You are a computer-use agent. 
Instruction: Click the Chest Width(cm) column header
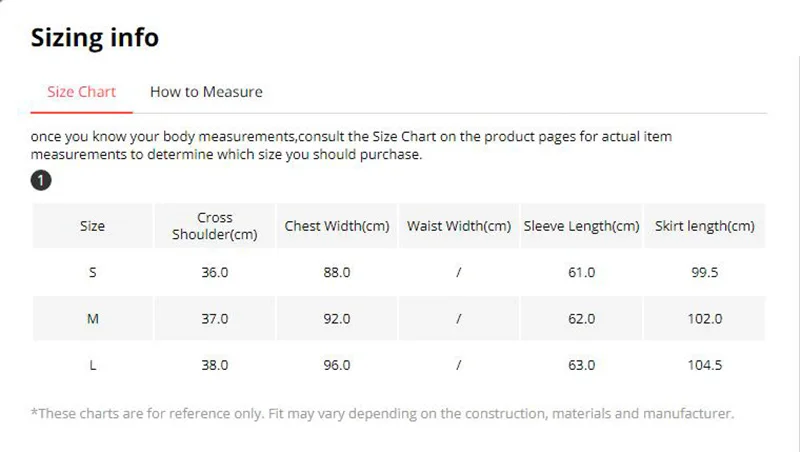point(337,226)
